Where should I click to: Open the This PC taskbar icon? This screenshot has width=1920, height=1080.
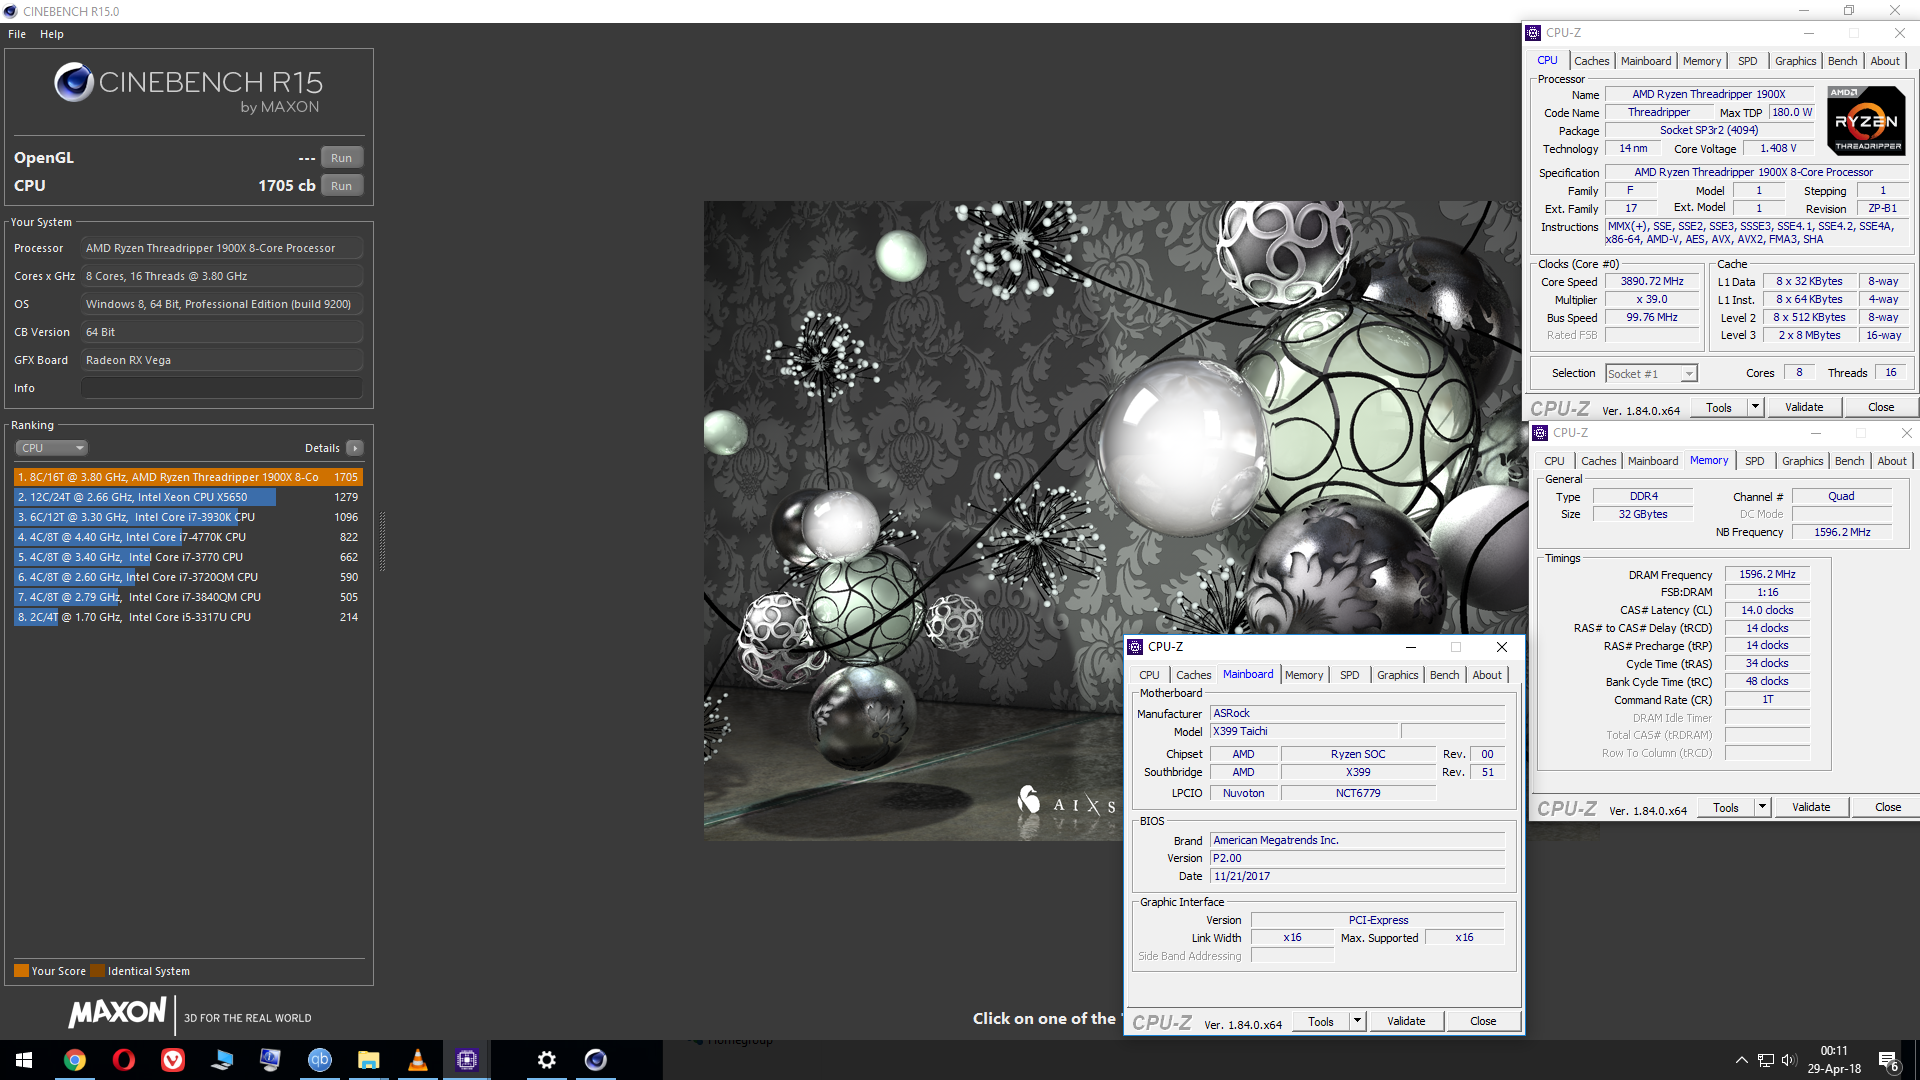(x=222, y=1060)
